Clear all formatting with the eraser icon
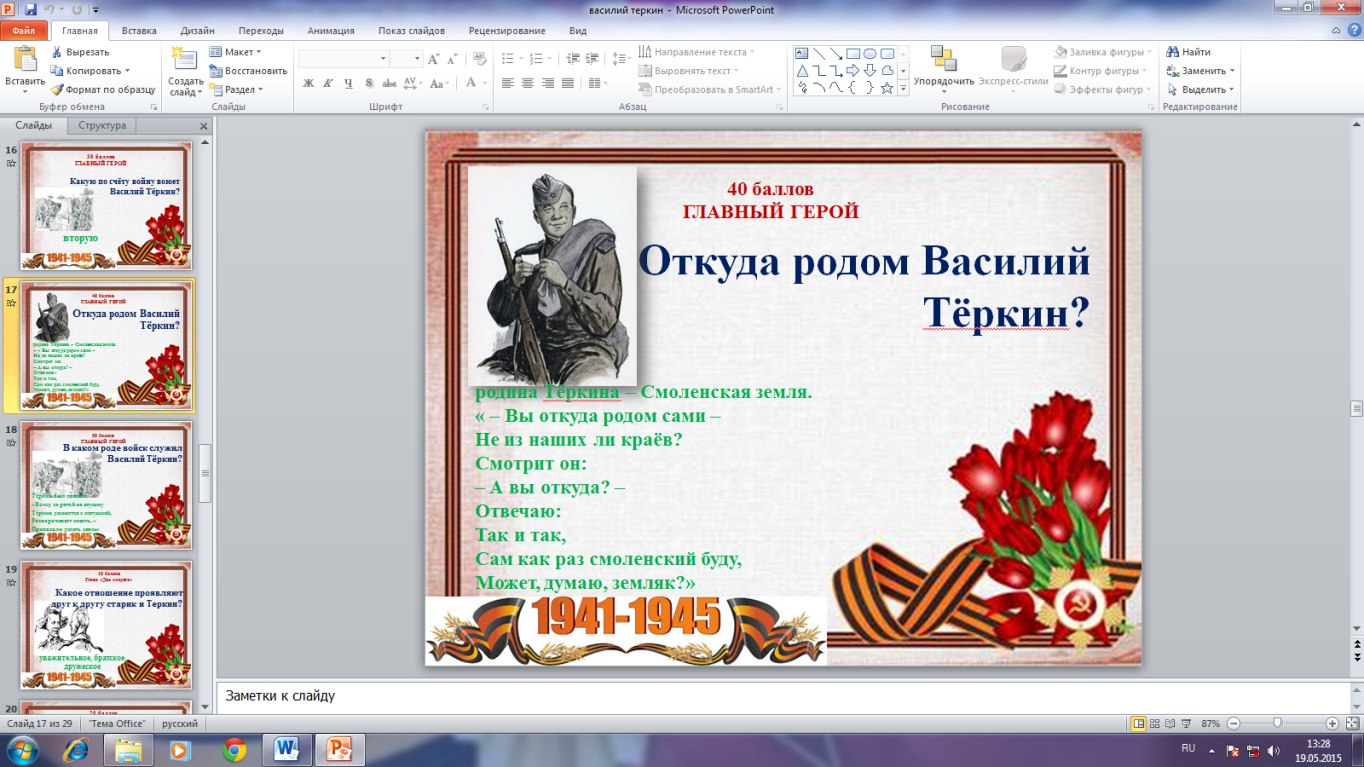 coord(478,59)
